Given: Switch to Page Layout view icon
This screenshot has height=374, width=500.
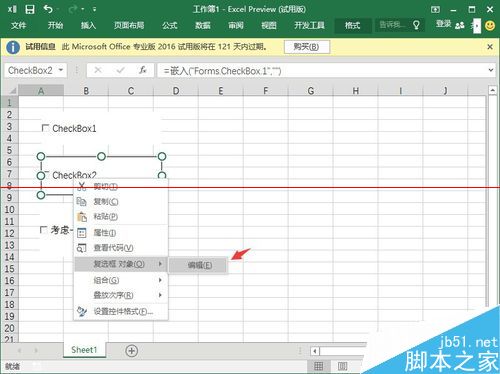Looking at the screenshot, I should [x=342, y=367].
